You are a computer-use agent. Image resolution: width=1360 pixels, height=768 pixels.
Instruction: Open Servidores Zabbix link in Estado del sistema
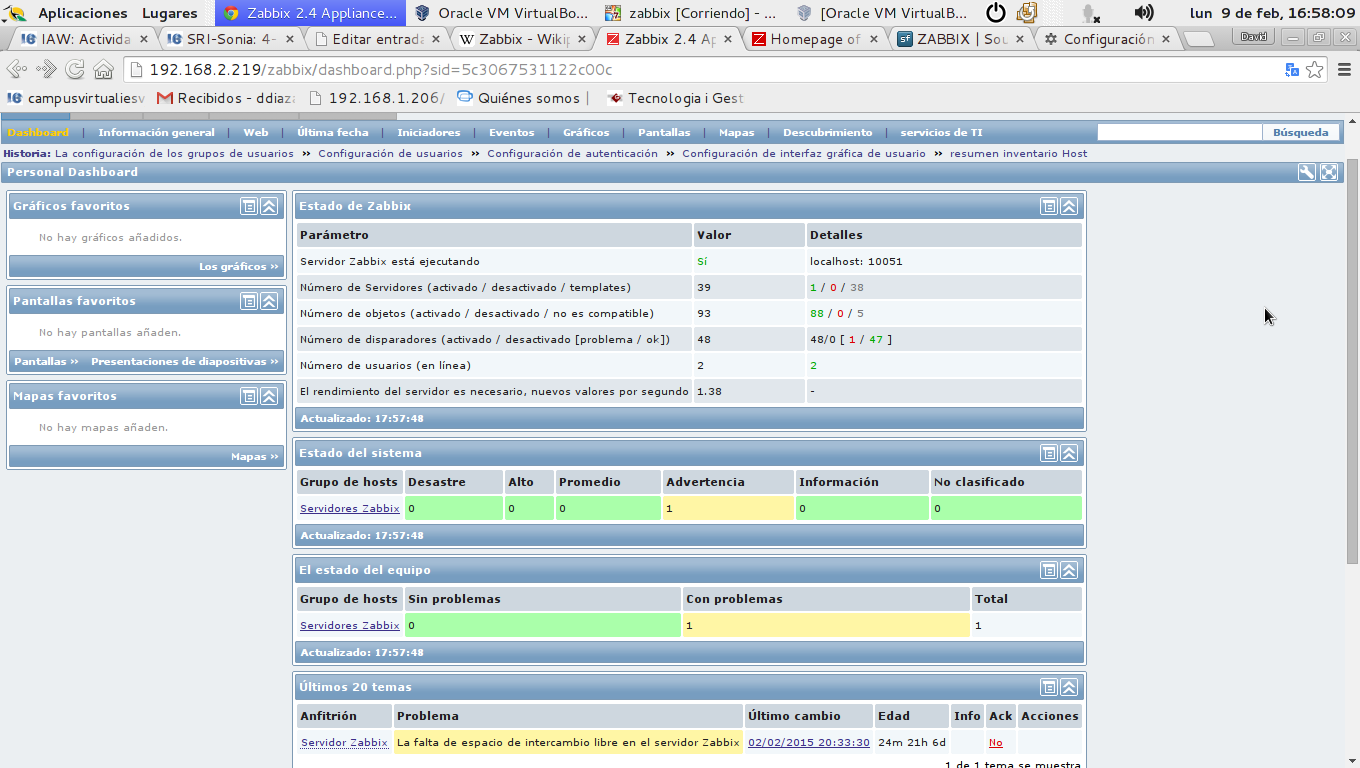click(x=349, y=508)
